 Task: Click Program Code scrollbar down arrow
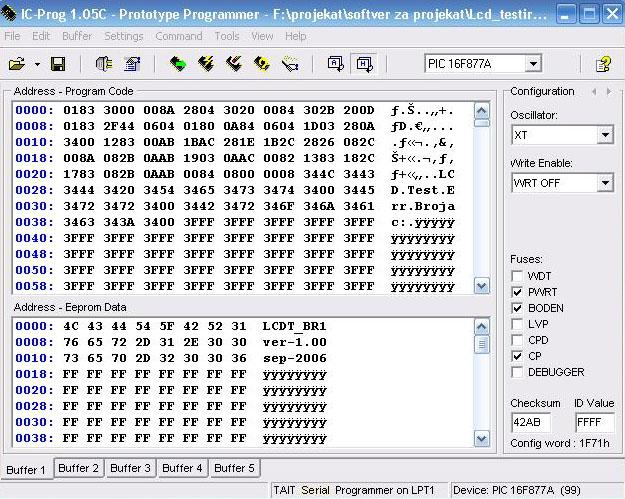482,286
